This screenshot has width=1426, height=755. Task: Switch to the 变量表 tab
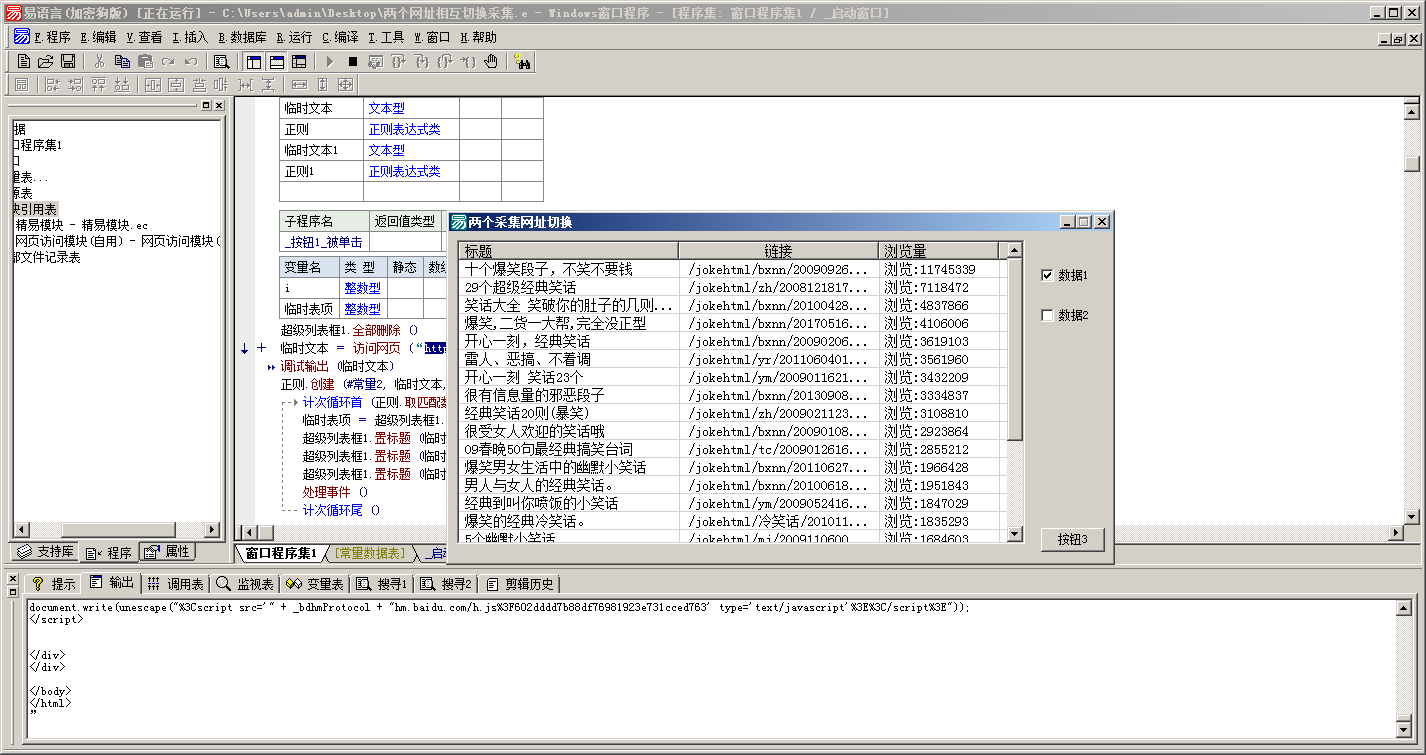[315, 583]
